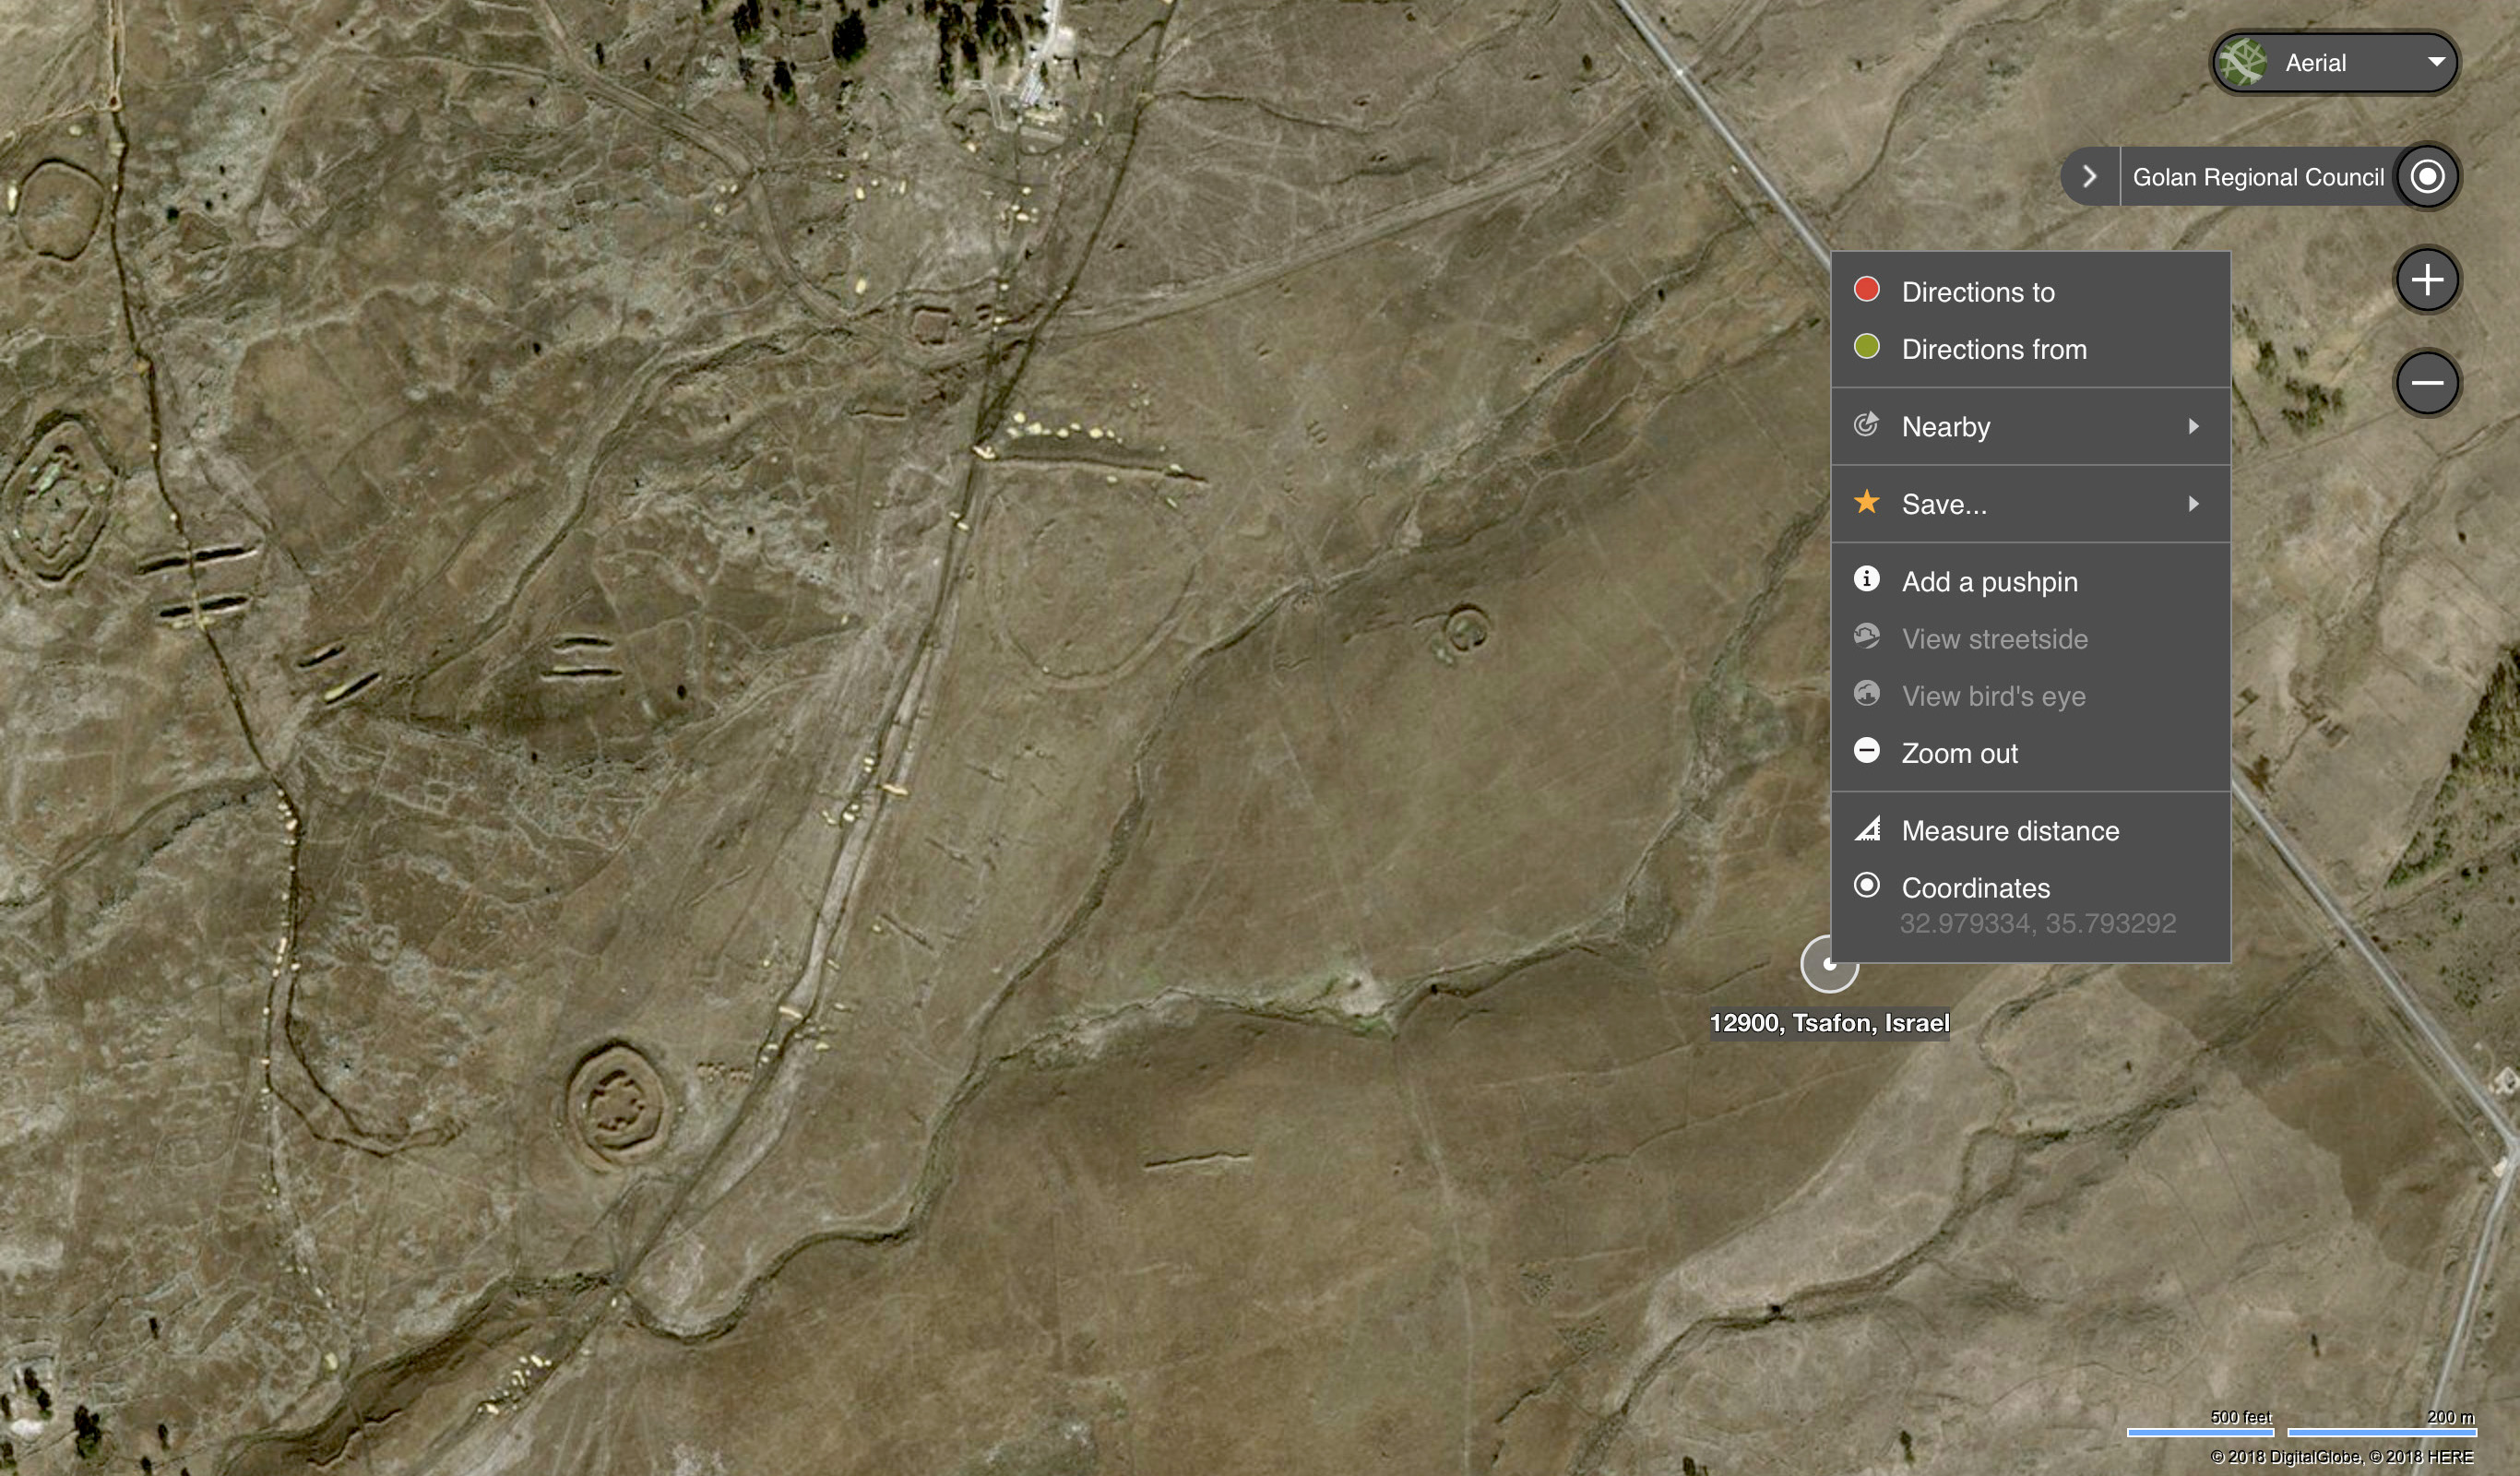Click the zoom in plus button
The height and width of the screenshot is (1476, 2520).
point(2427,280)
